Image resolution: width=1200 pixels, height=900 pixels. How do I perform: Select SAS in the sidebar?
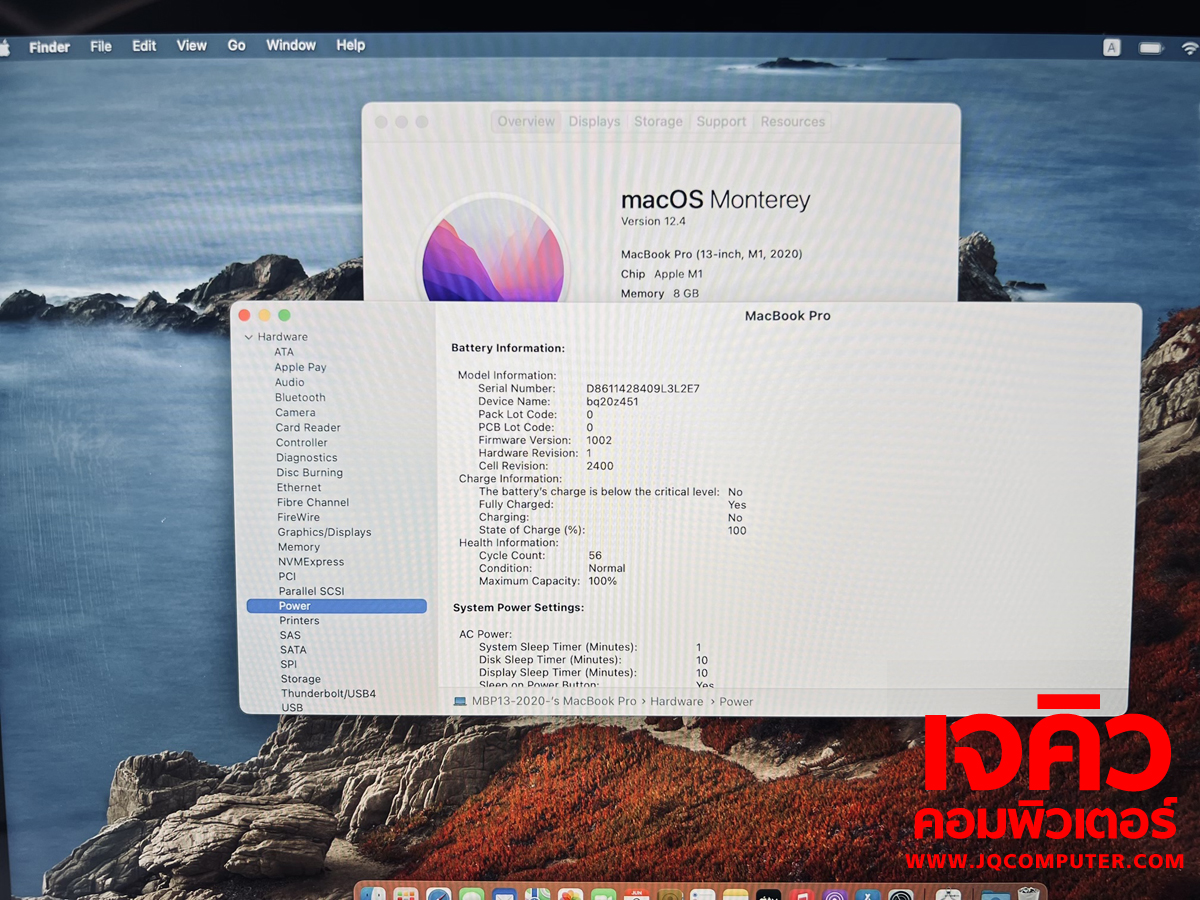[x=290, y=635]
